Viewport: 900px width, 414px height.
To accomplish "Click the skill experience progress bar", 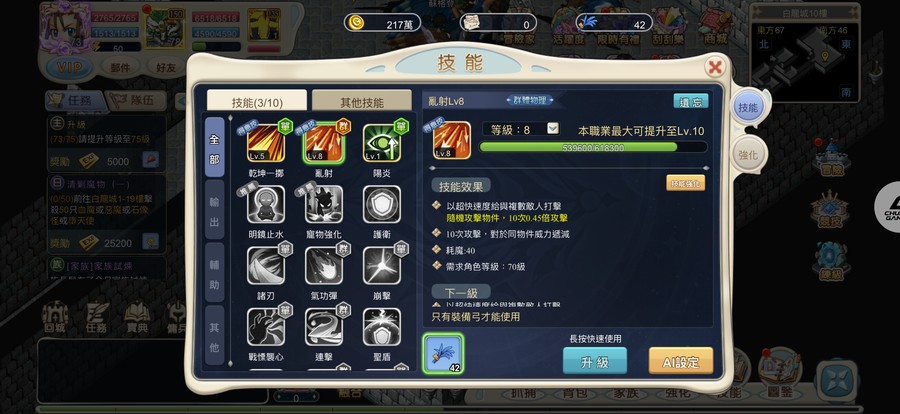I will [x=593, y=148].
